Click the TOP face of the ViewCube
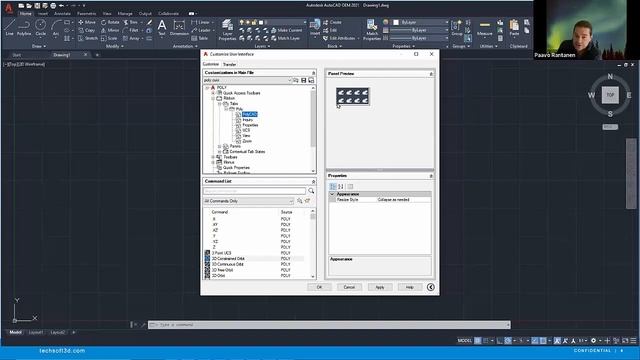Viewport: 640px width, 360px height. (x=610, y=95)
